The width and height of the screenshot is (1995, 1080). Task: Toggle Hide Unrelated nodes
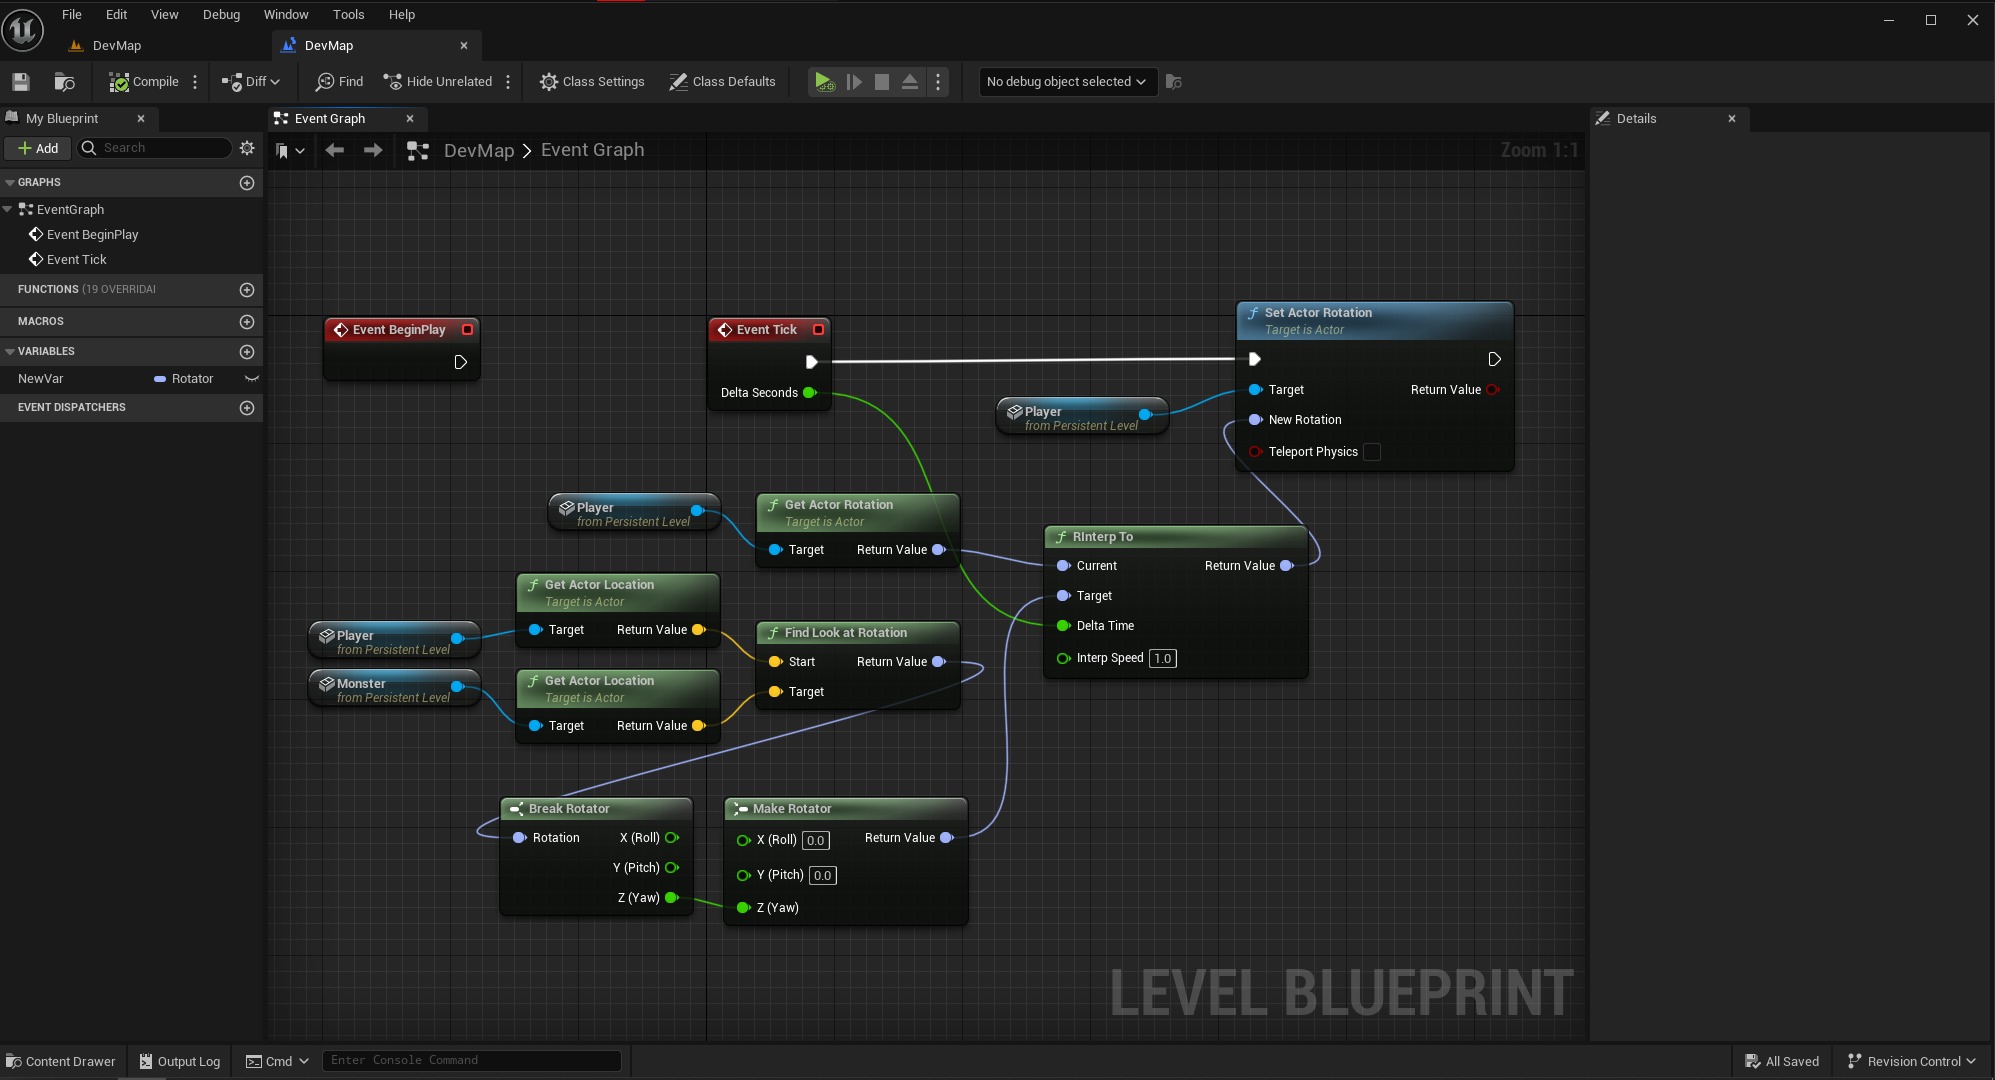pos(438,82)
